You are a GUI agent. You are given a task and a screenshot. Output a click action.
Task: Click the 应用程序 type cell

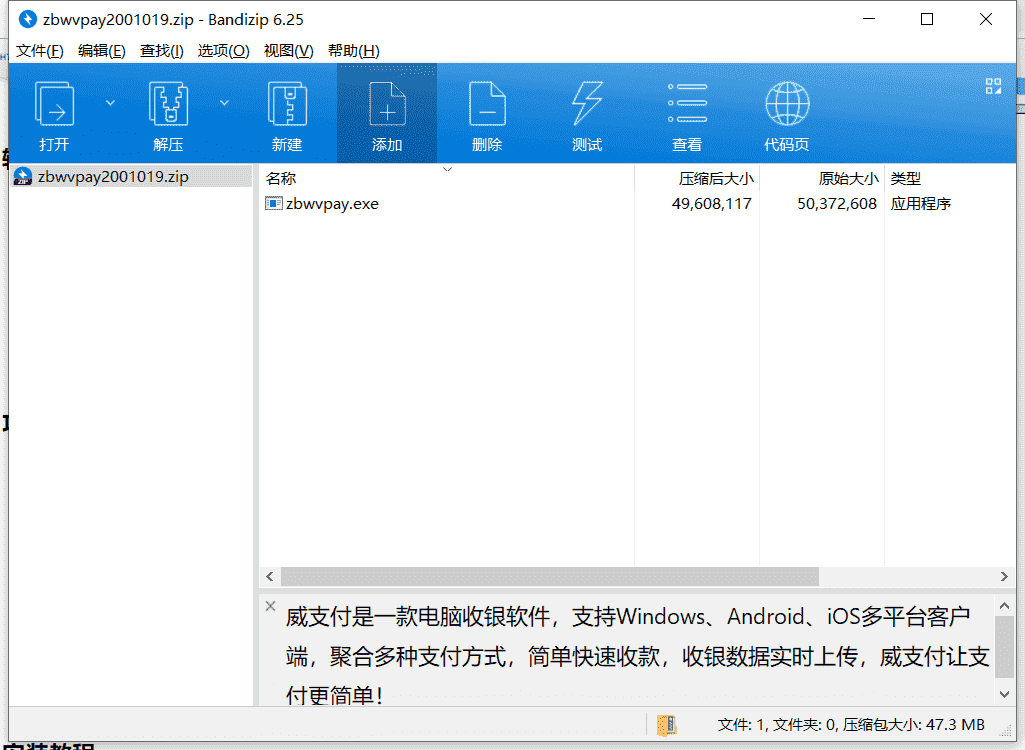point(920,204)
